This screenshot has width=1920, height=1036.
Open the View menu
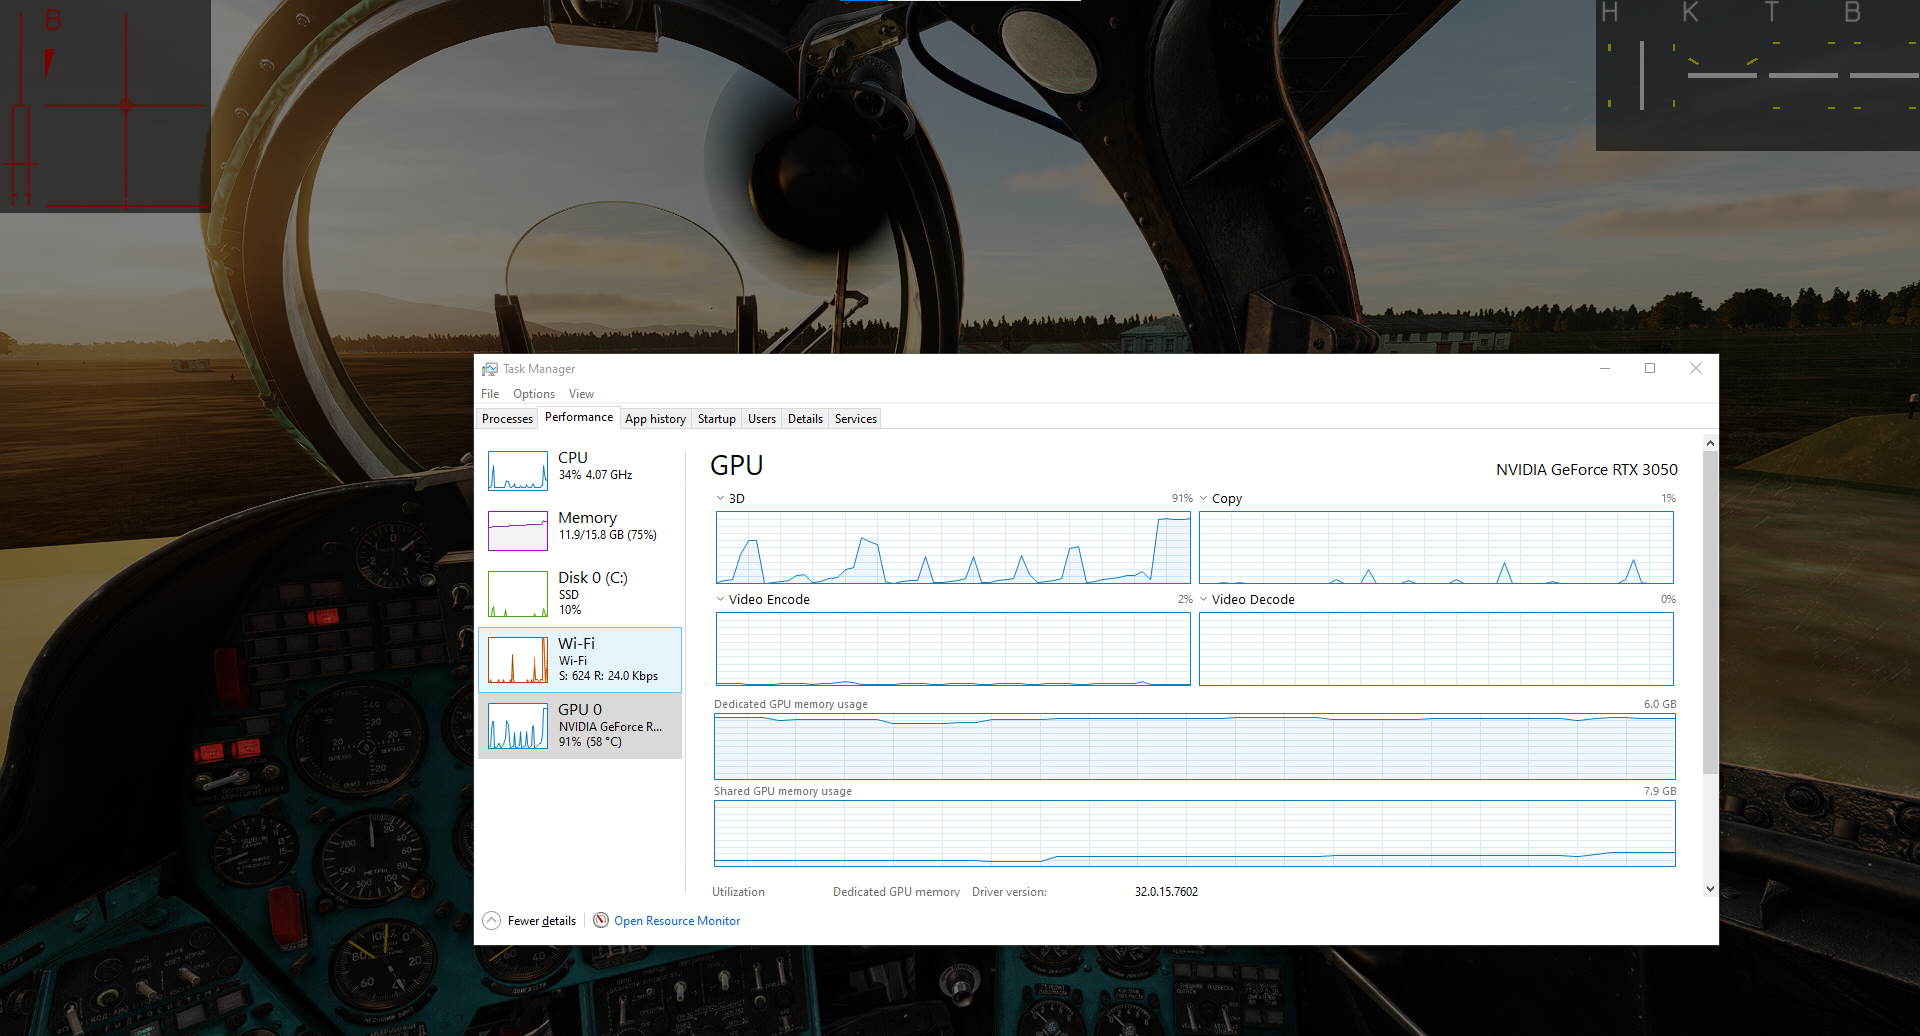tap(581, 394)
